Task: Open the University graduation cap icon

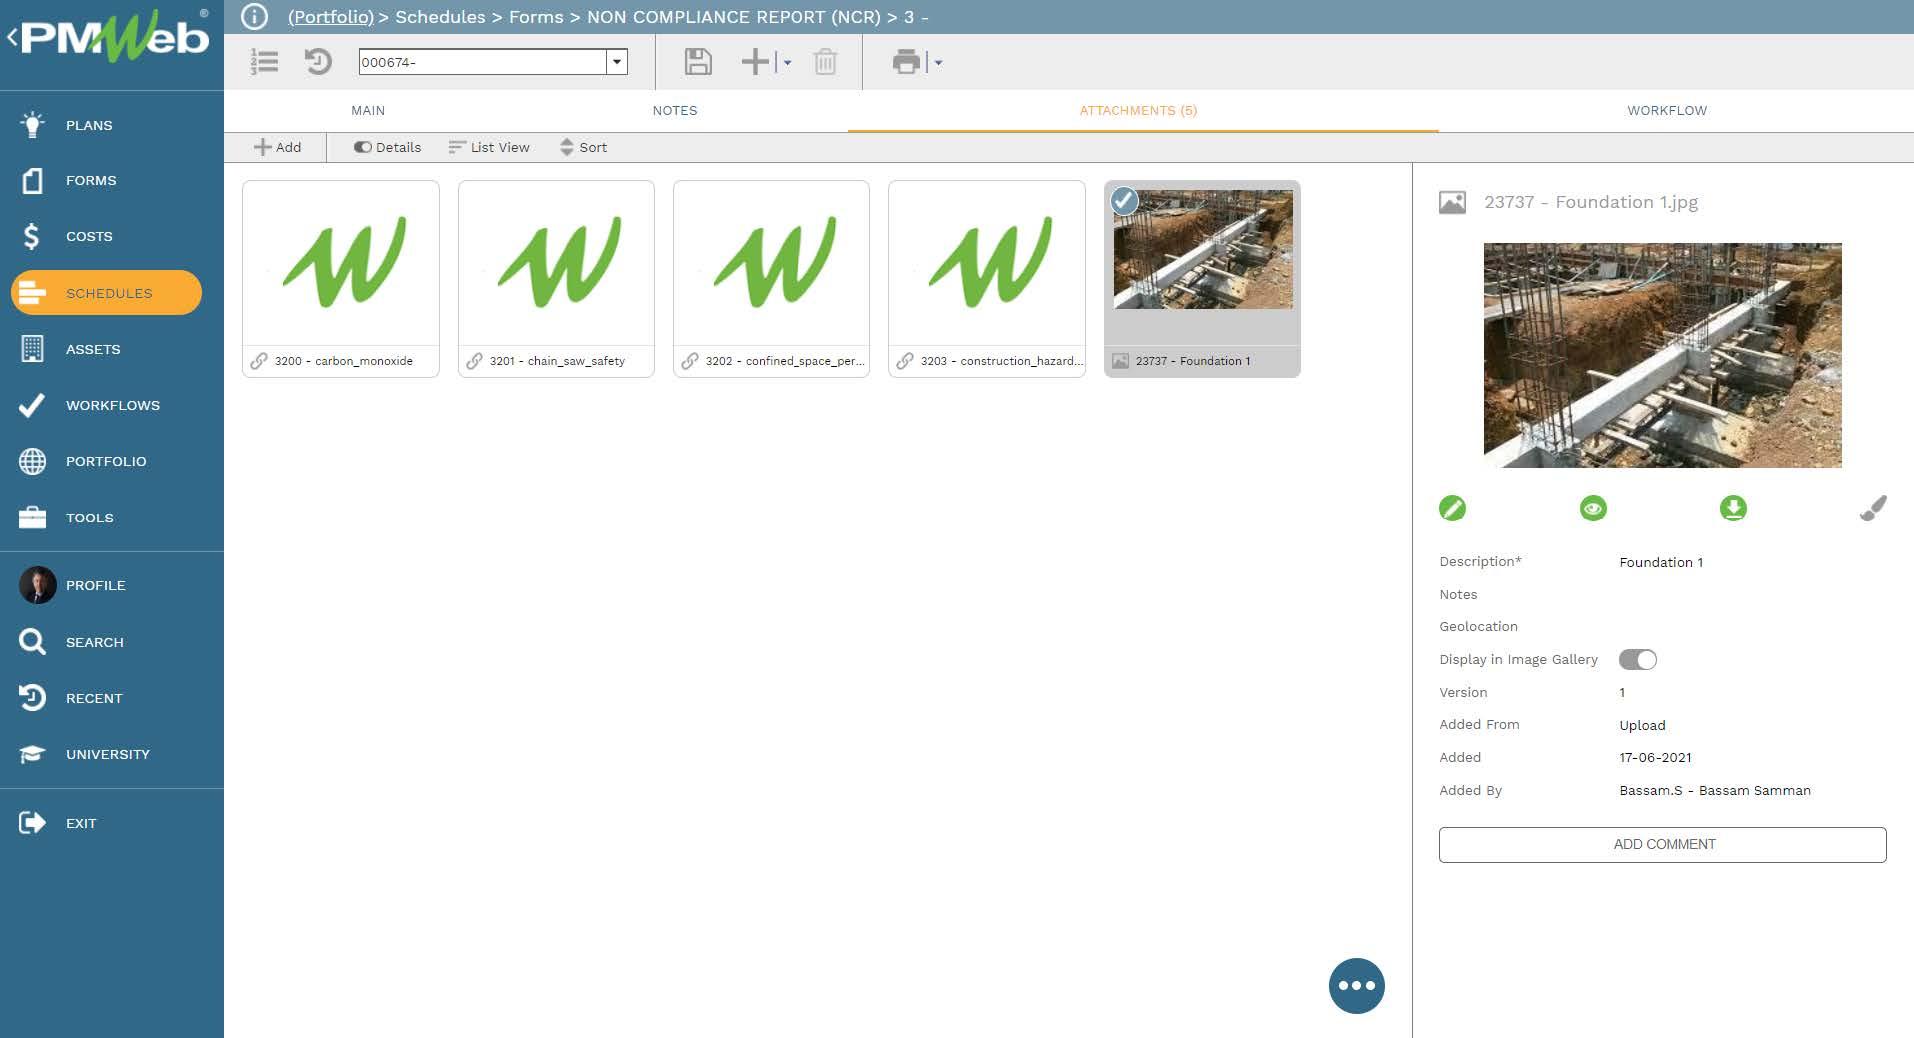Action: (x=32, y=754)
